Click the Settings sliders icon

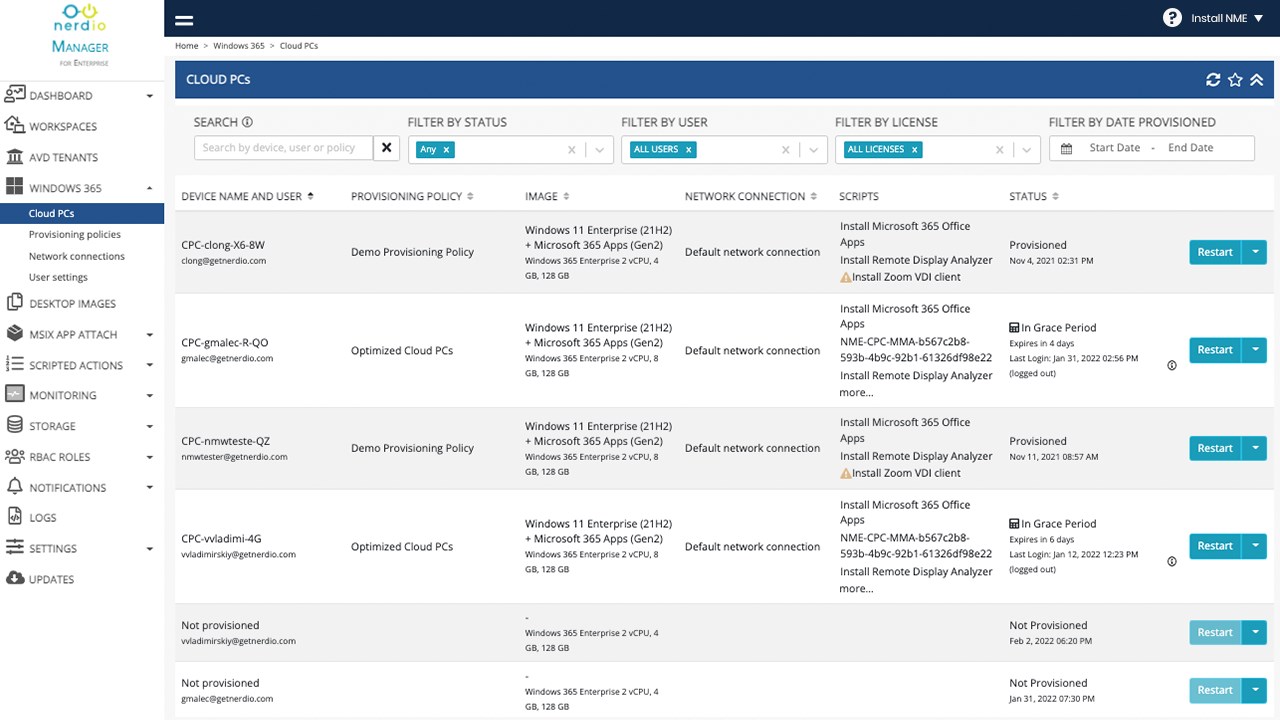click(x=15, y=548)
